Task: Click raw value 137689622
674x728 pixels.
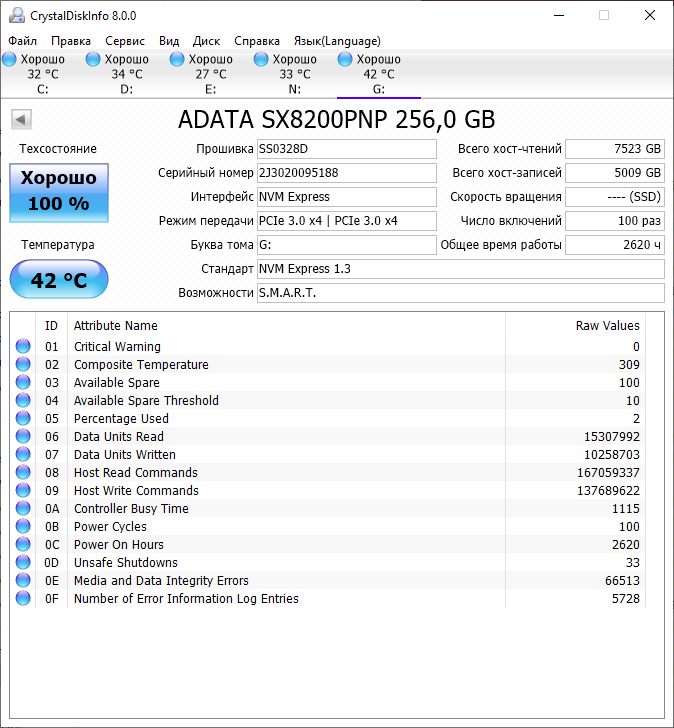Action: (x=608, y=490)
